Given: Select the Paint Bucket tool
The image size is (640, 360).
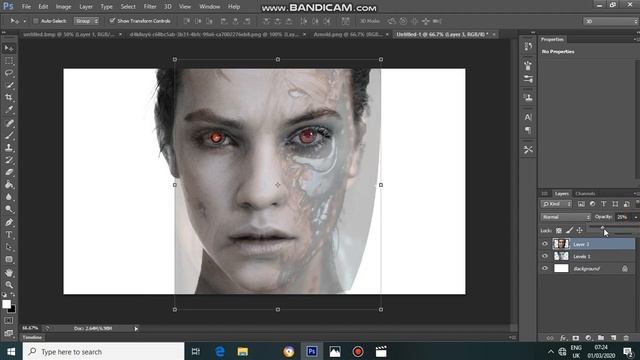Looking at the screenshot, I should (9, 184).
